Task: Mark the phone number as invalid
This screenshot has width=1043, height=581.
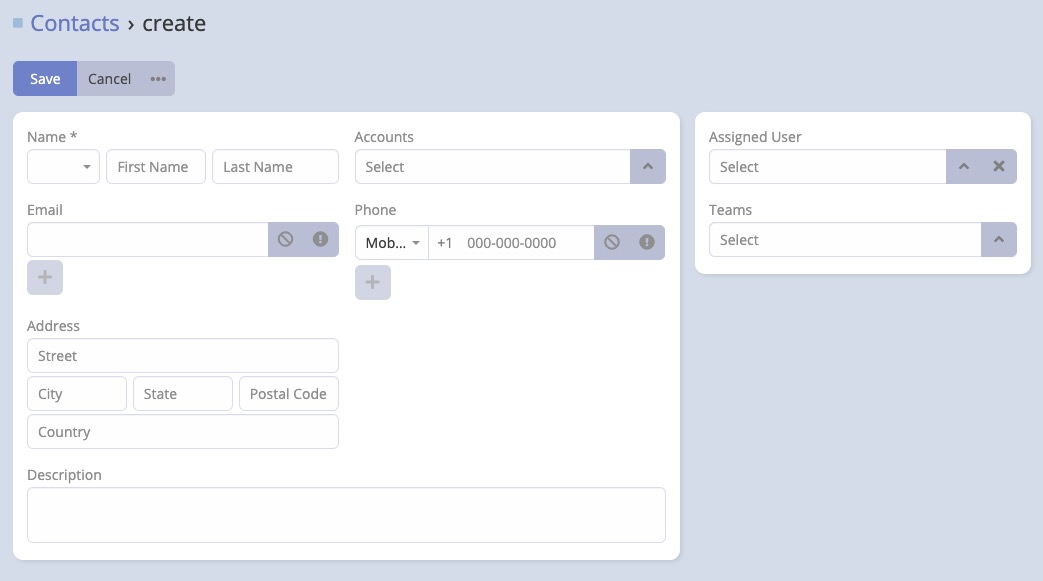Action: [x=646, y=242]
